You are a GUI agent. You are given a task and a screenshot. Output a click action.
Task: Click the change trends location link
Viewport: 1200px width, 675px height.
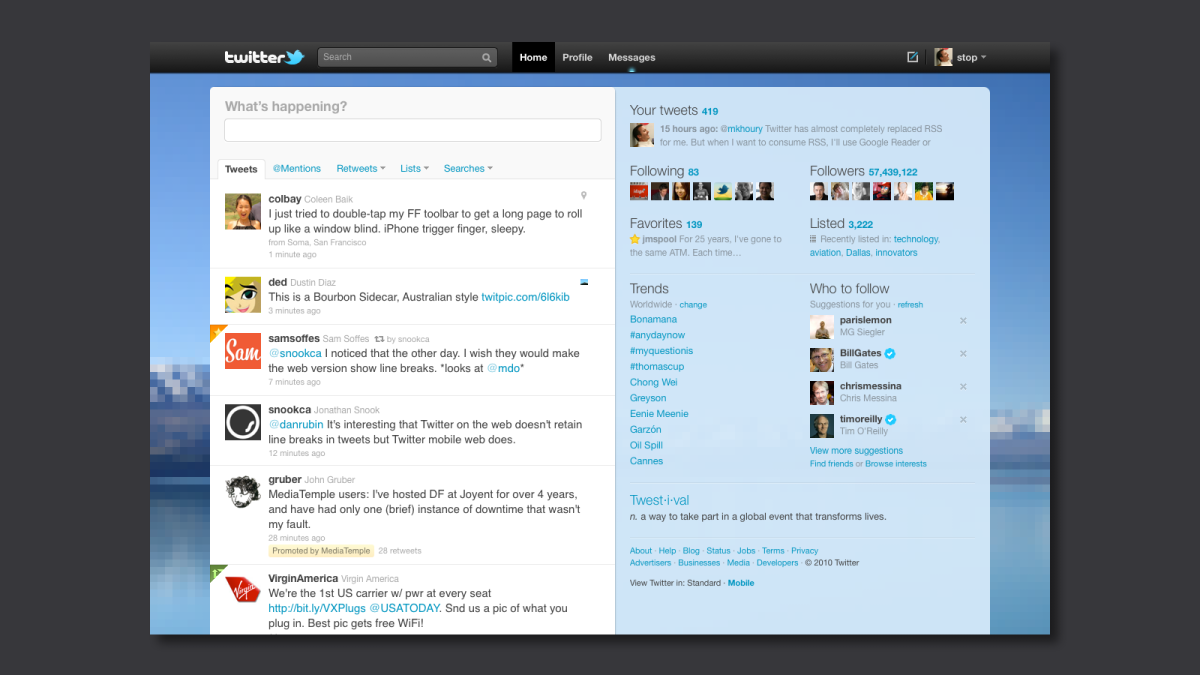click(x=693, y=304)
